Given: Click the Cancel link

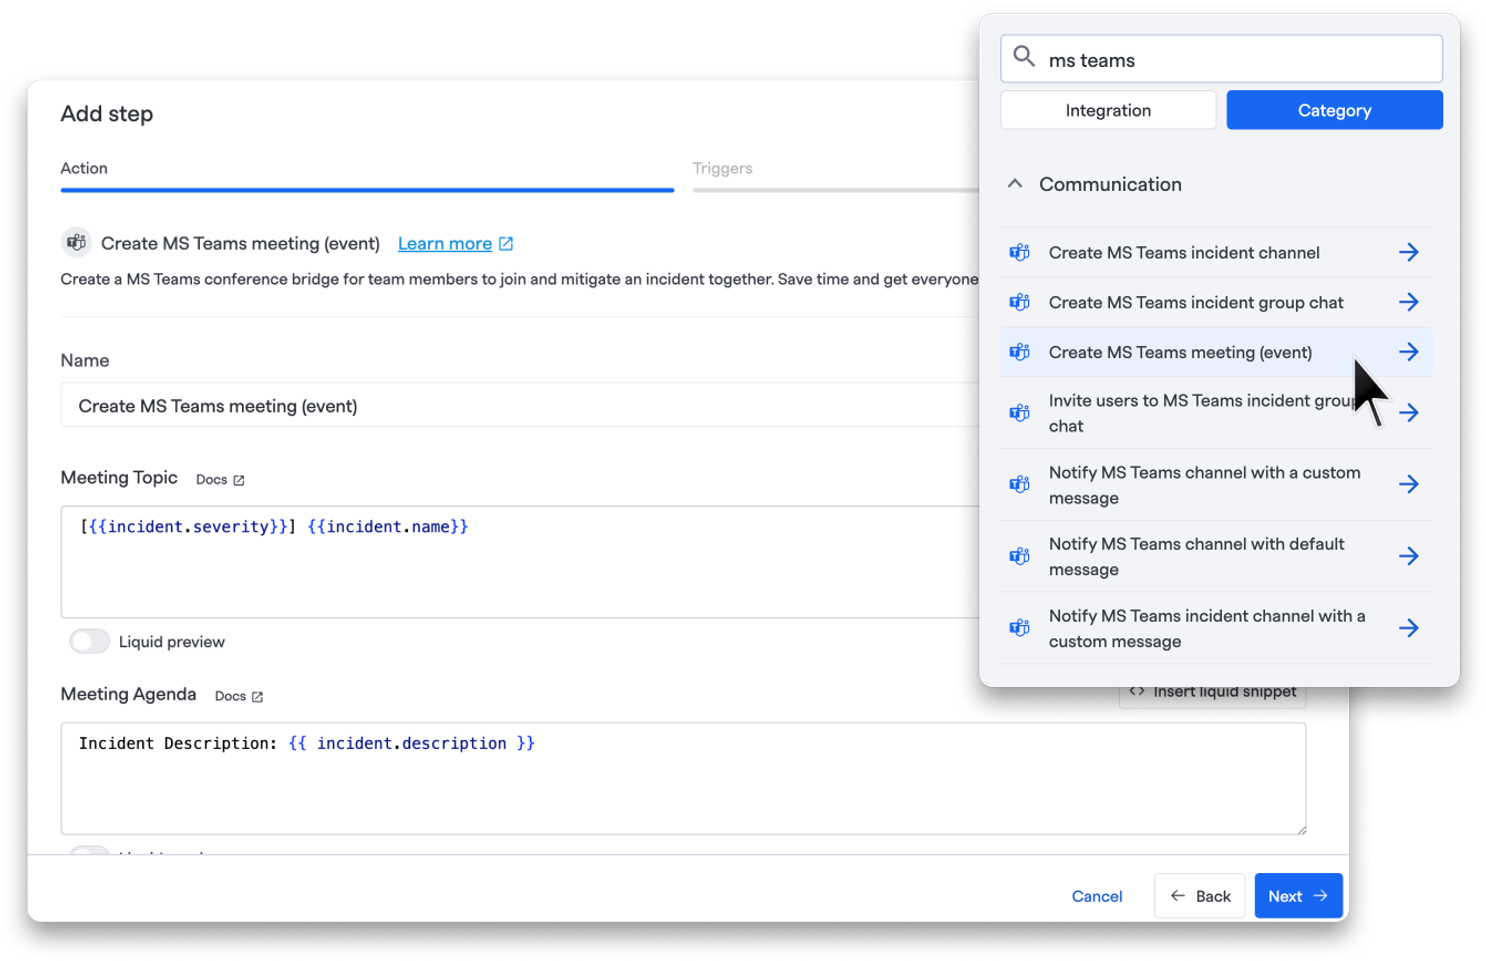Looking at the screenshot, I should click(x=1097, y=897).
